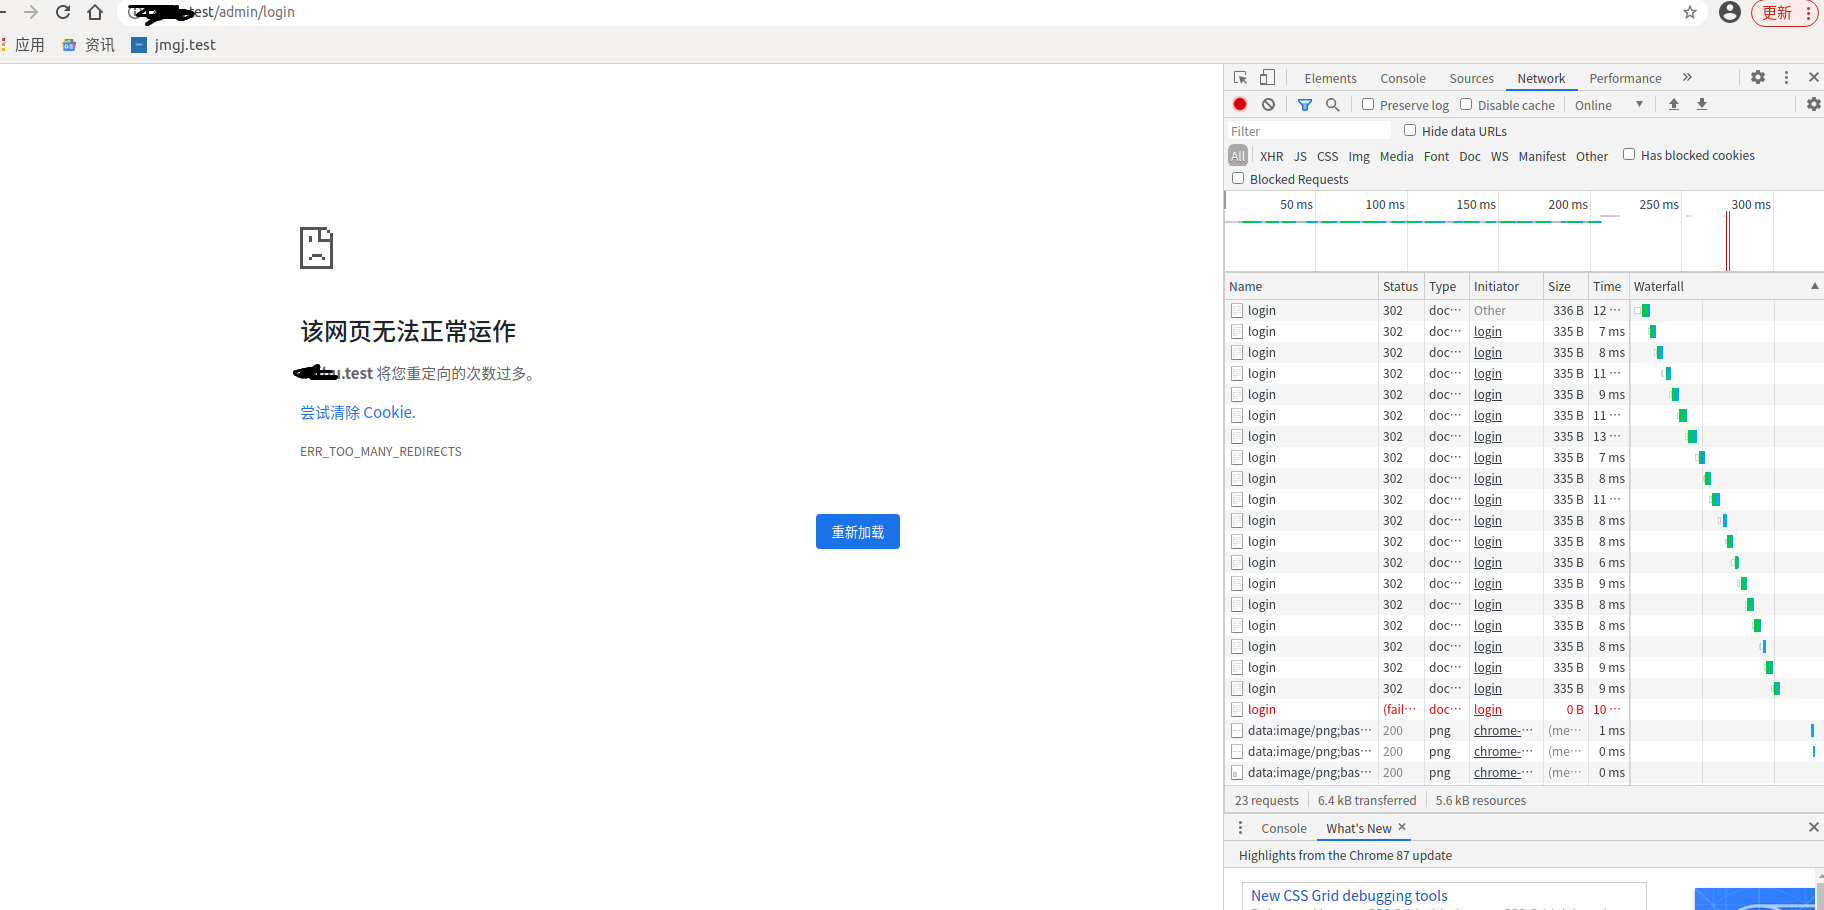This screenshot has height=910, width=1824.
Task: Switch to the Performance tab
Action: (x=1625, y=79)
